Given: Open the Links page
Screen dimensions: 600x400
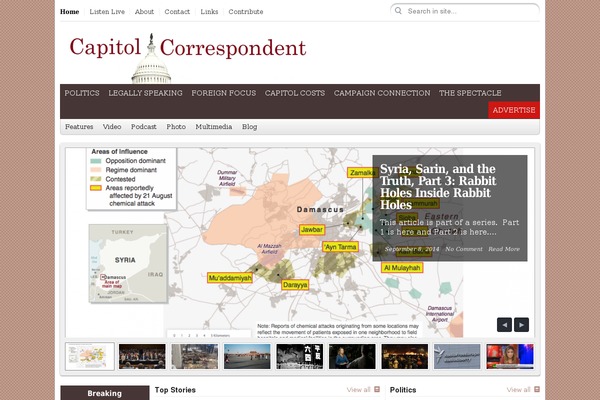Looking at the screenshot, I should pos(209,11).
